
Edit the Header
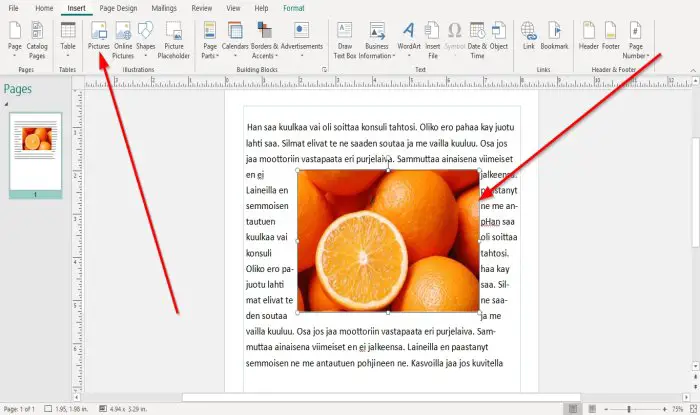pyautogui.click(x=588, y=36)
